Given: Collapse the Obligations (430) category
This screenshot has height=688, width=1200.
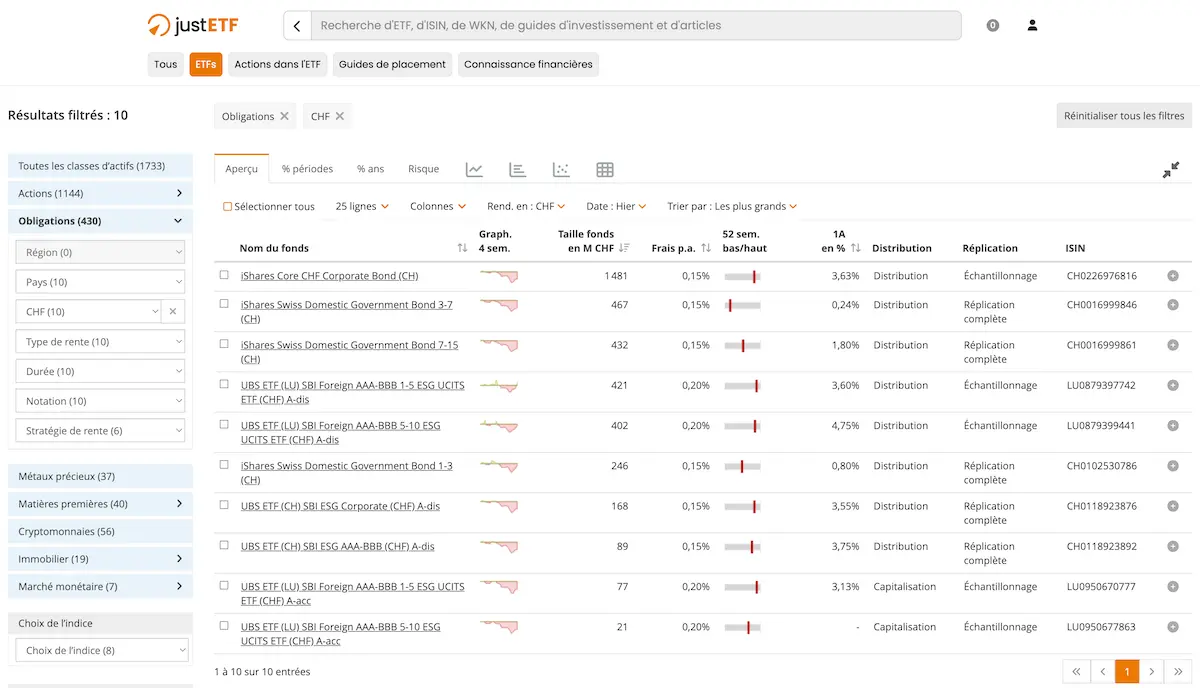Looking at the screenshot, I should (x=100, y=221).
